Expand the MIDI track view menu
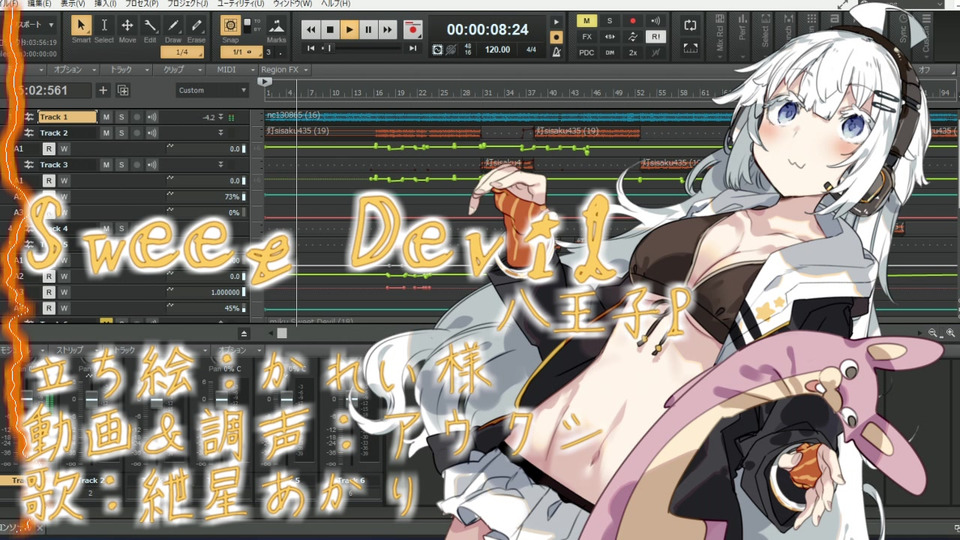This screenshot has width=960, height=540. coord(231,70)
